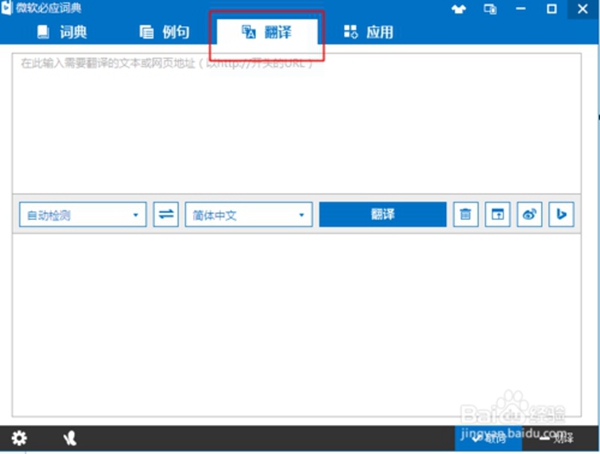Click the Bing search icon

tap(562, 215)
